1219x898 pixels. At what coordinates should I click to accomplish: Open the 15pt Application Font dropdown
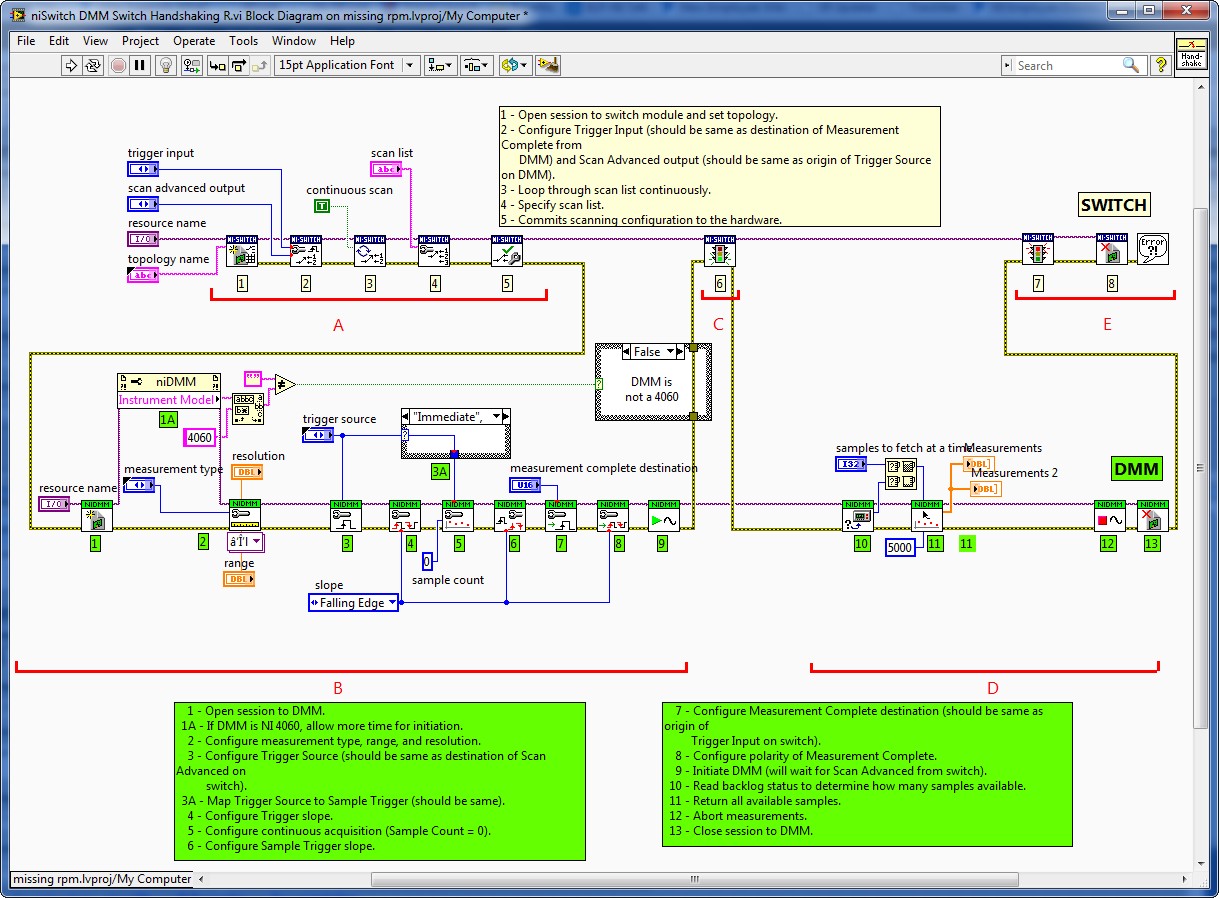[x=347, y=65]
